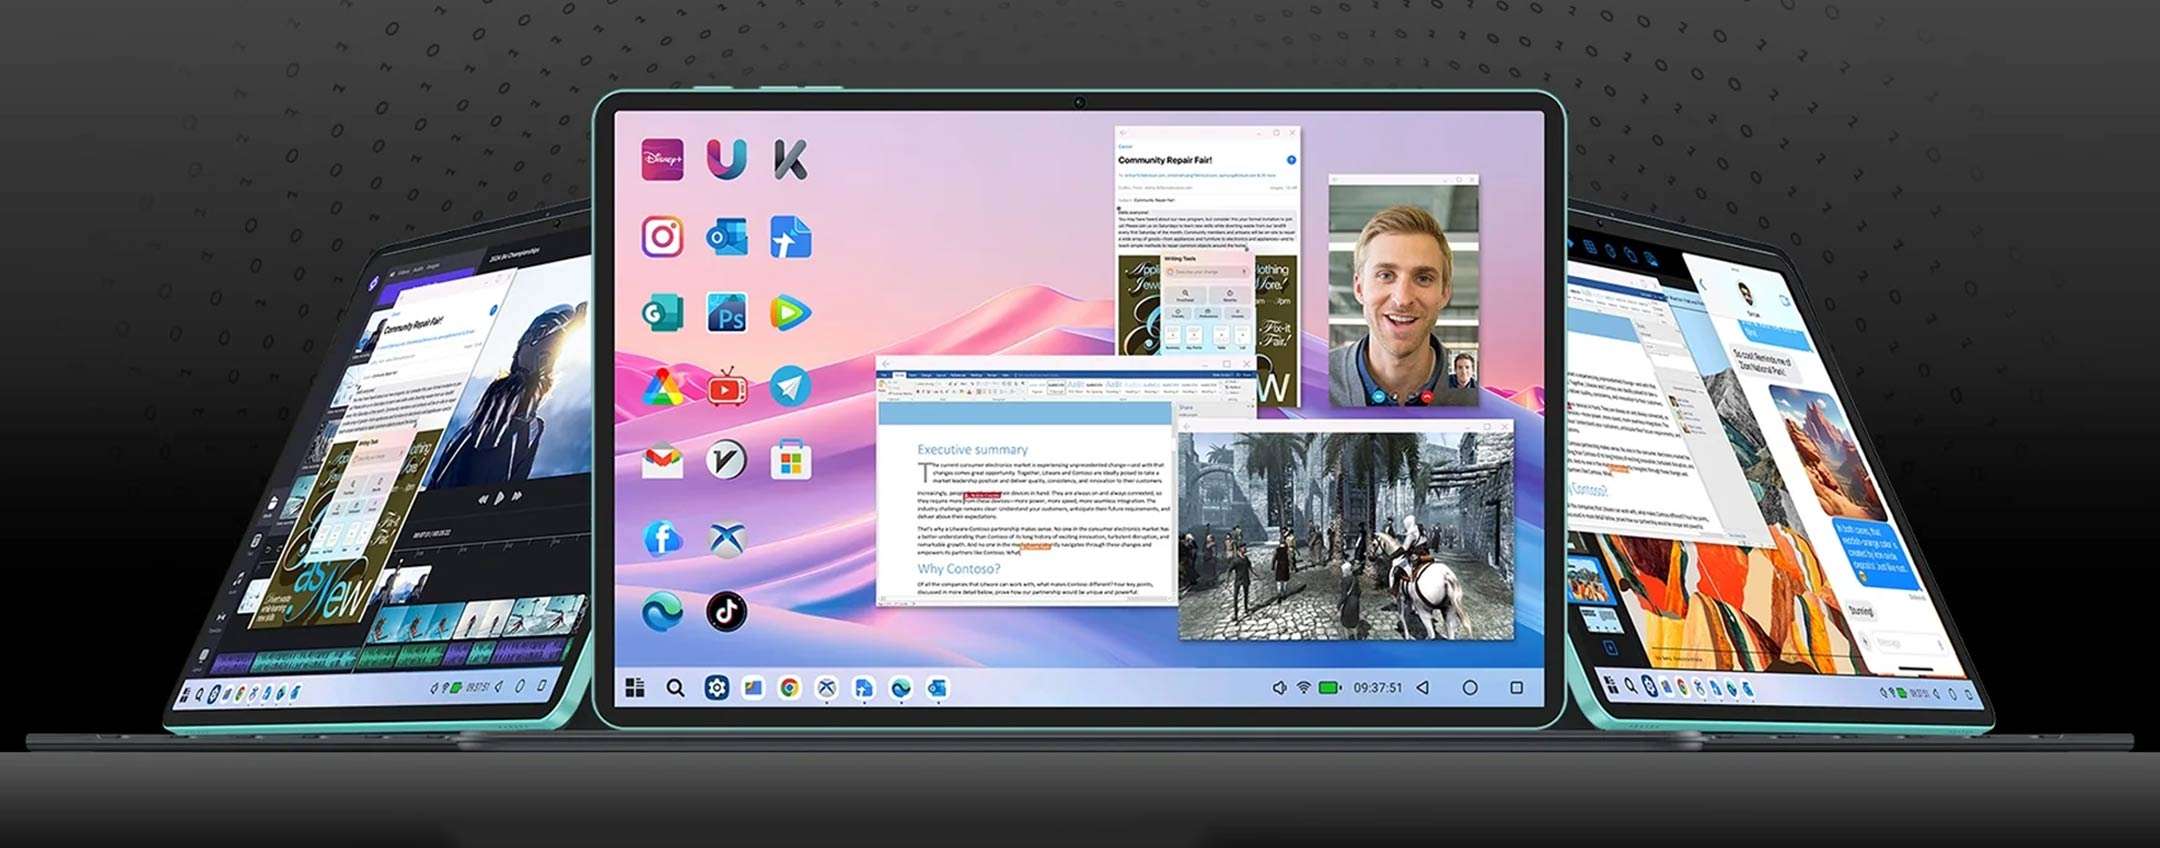
Task: Click Cancel in the email compose window
Action: [x=1125, y=146]
